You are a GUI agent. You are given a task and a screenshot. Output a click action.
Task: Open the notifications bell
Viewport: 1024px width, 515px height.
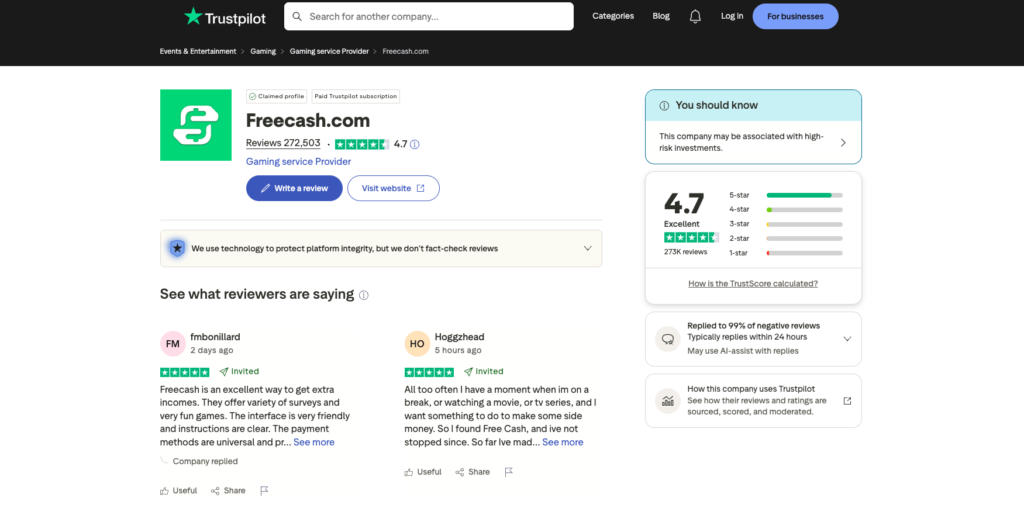[695, 16]
